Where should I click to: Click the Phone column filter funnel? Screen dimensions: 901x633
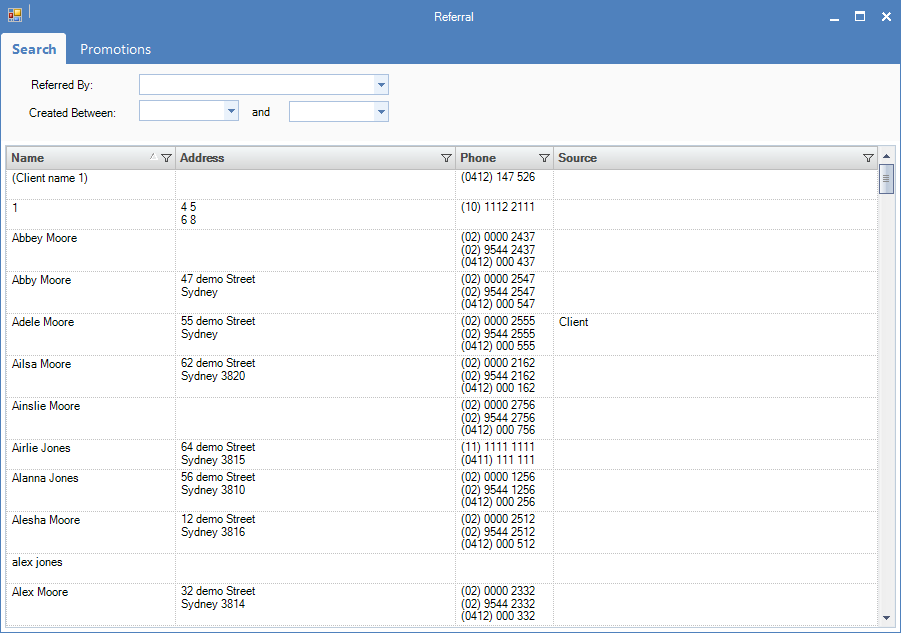[544, 158]
